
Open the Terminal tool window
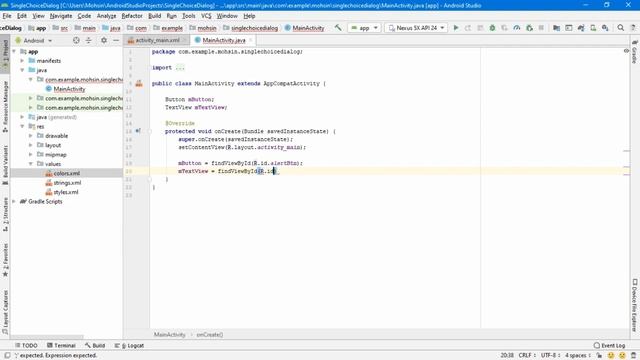(x=61, y=345)
